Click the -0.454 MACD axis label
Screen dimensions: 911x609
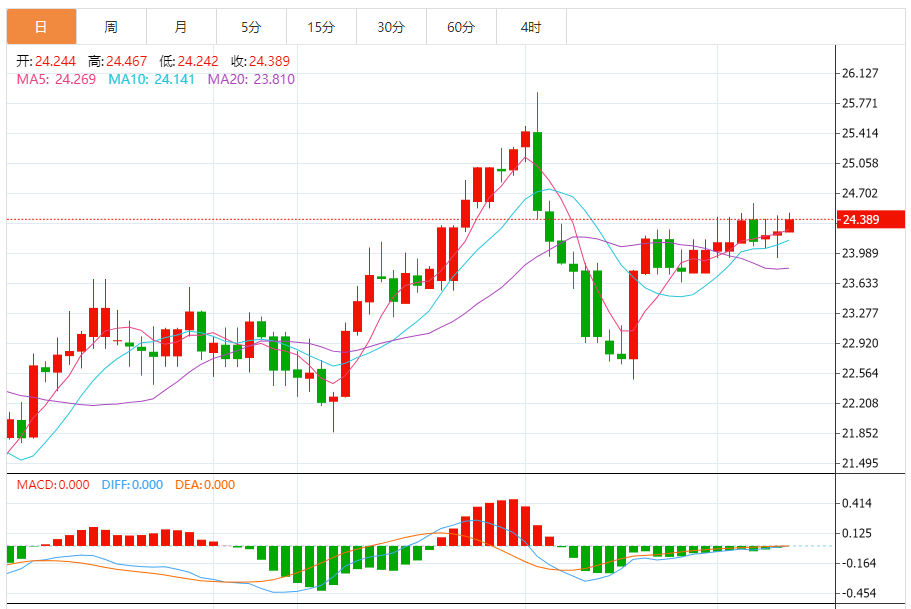click(x=857, y=593)
